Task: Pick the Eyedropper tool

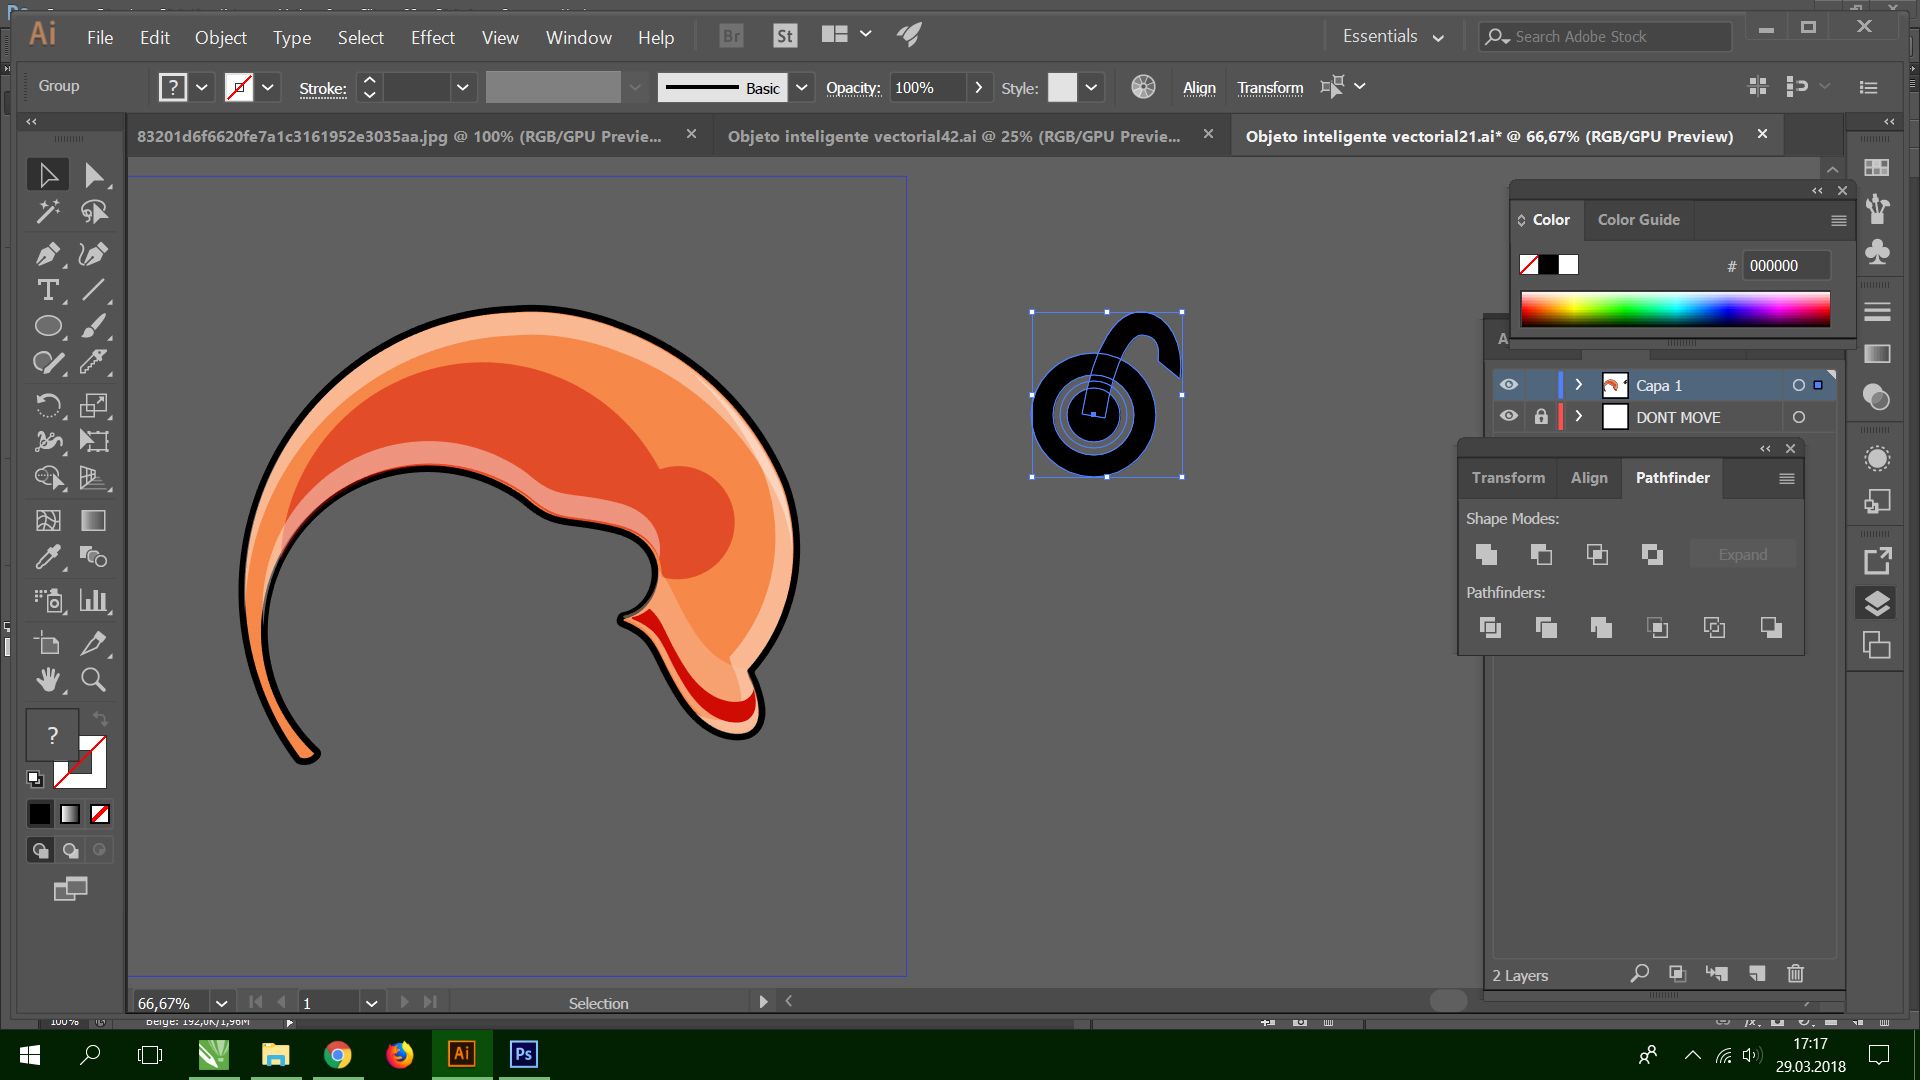Action: click(x=47, y=556)
